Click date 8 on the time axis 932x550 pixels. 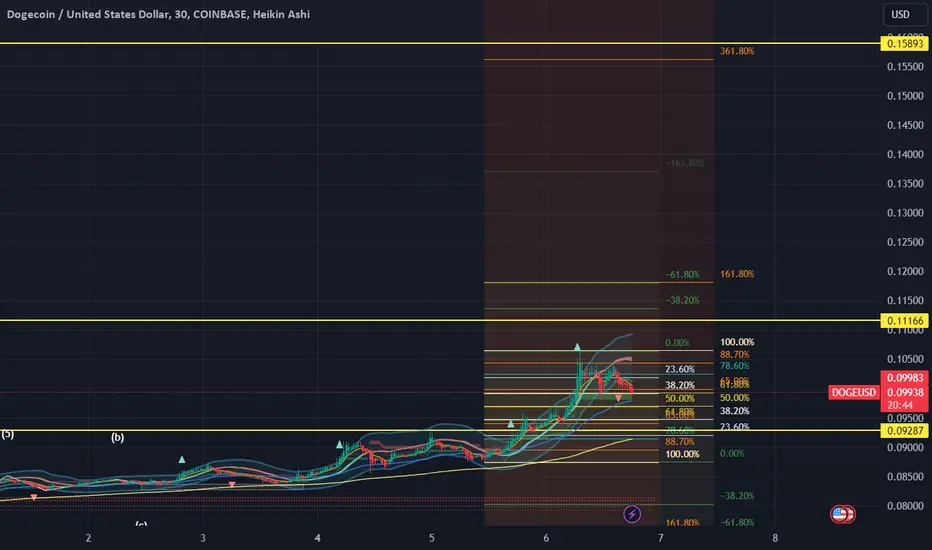pyautogui.click(x=775, y=538)
